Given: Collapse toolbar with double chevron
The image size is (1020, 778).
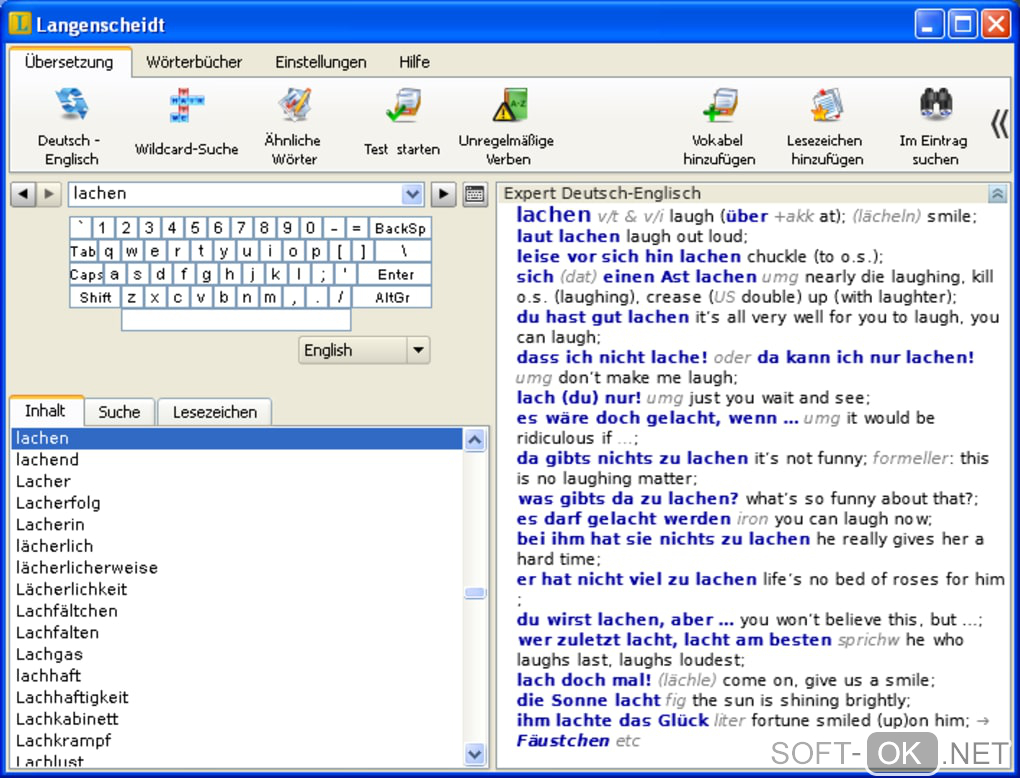Looking at the screenshot, I should coord(999,124).
